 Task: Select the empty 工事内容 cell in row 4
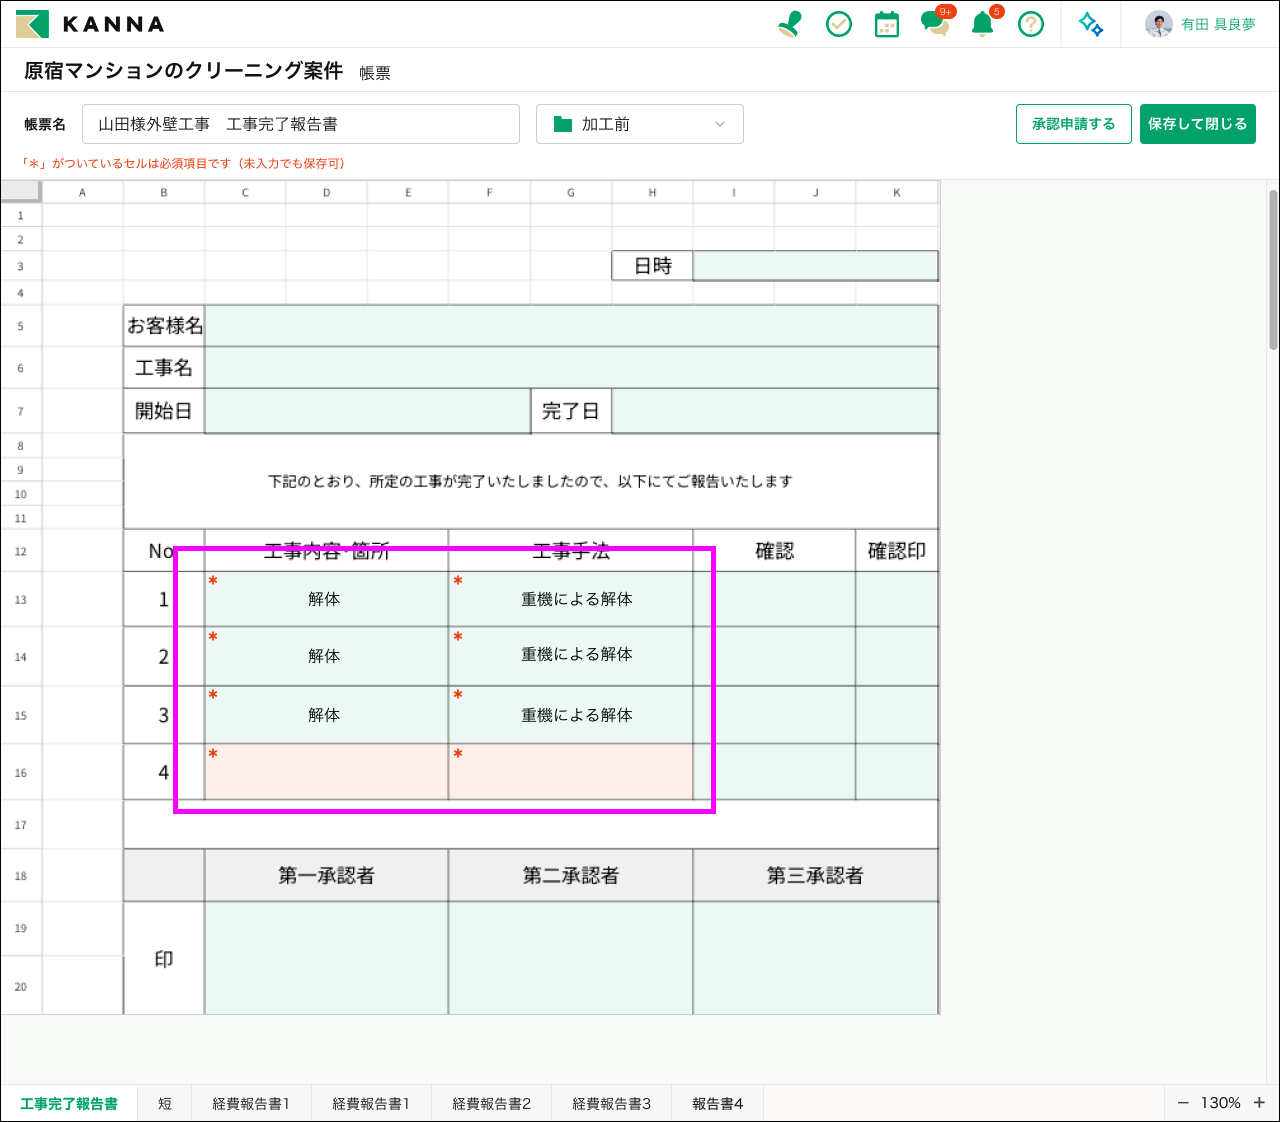326,772
